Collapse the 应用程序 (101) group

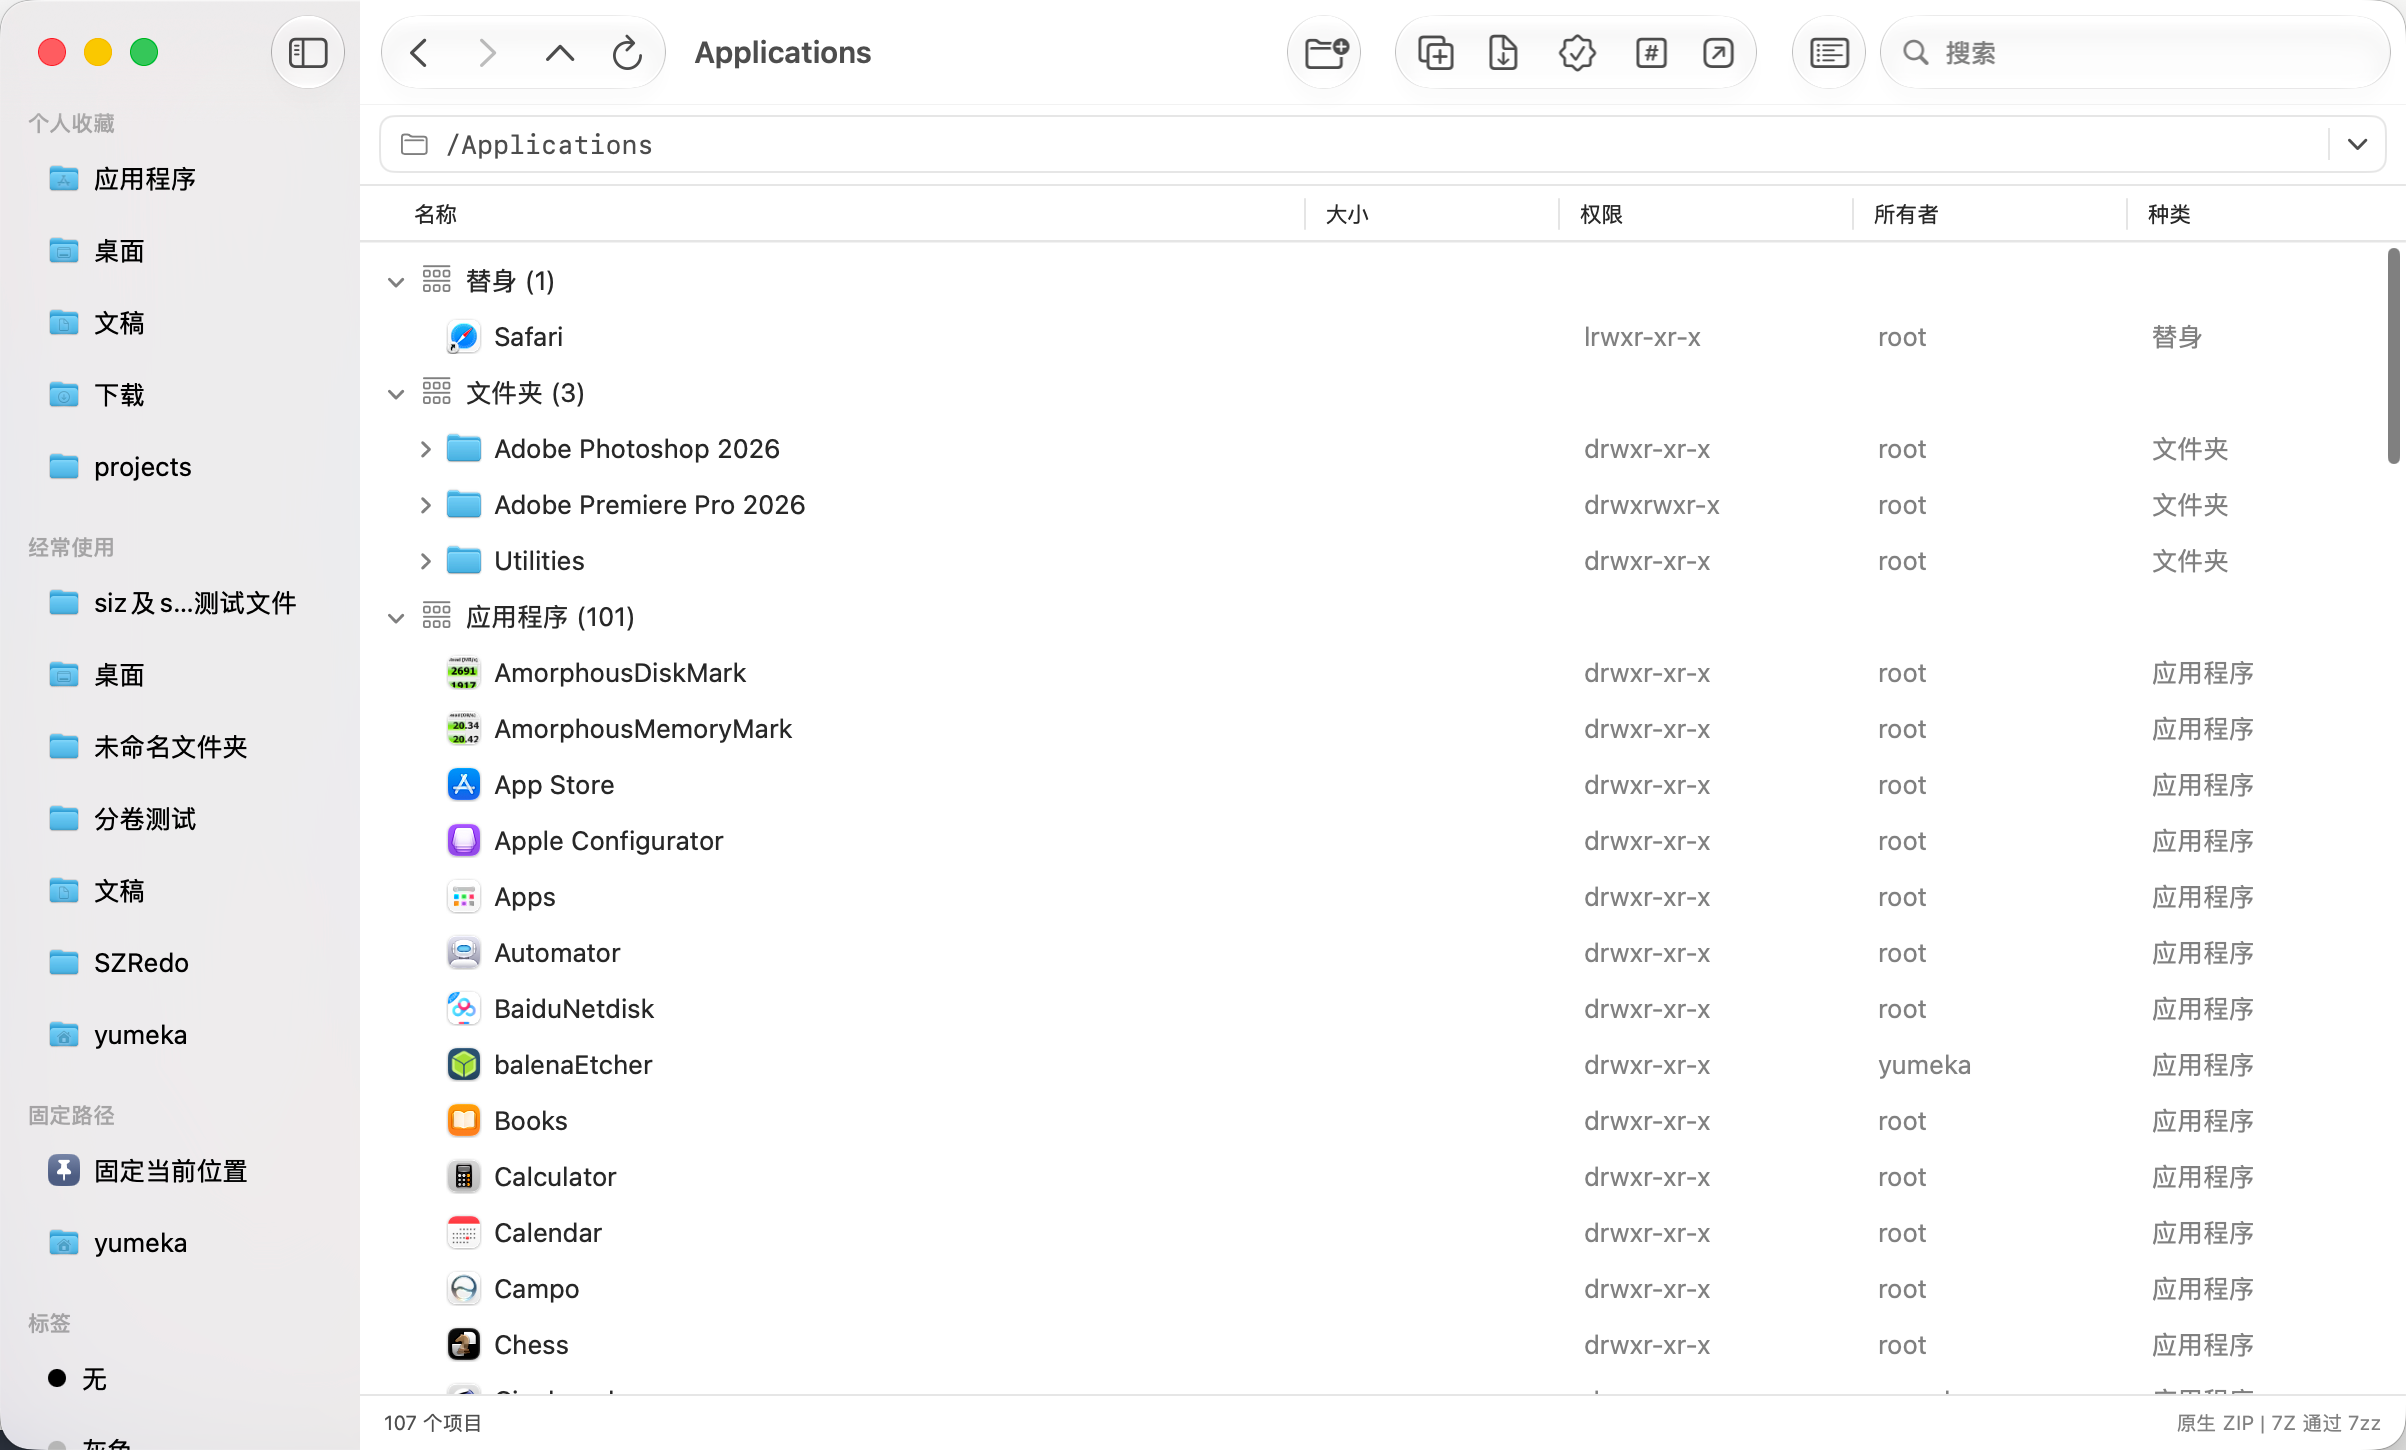pos(396,618)
